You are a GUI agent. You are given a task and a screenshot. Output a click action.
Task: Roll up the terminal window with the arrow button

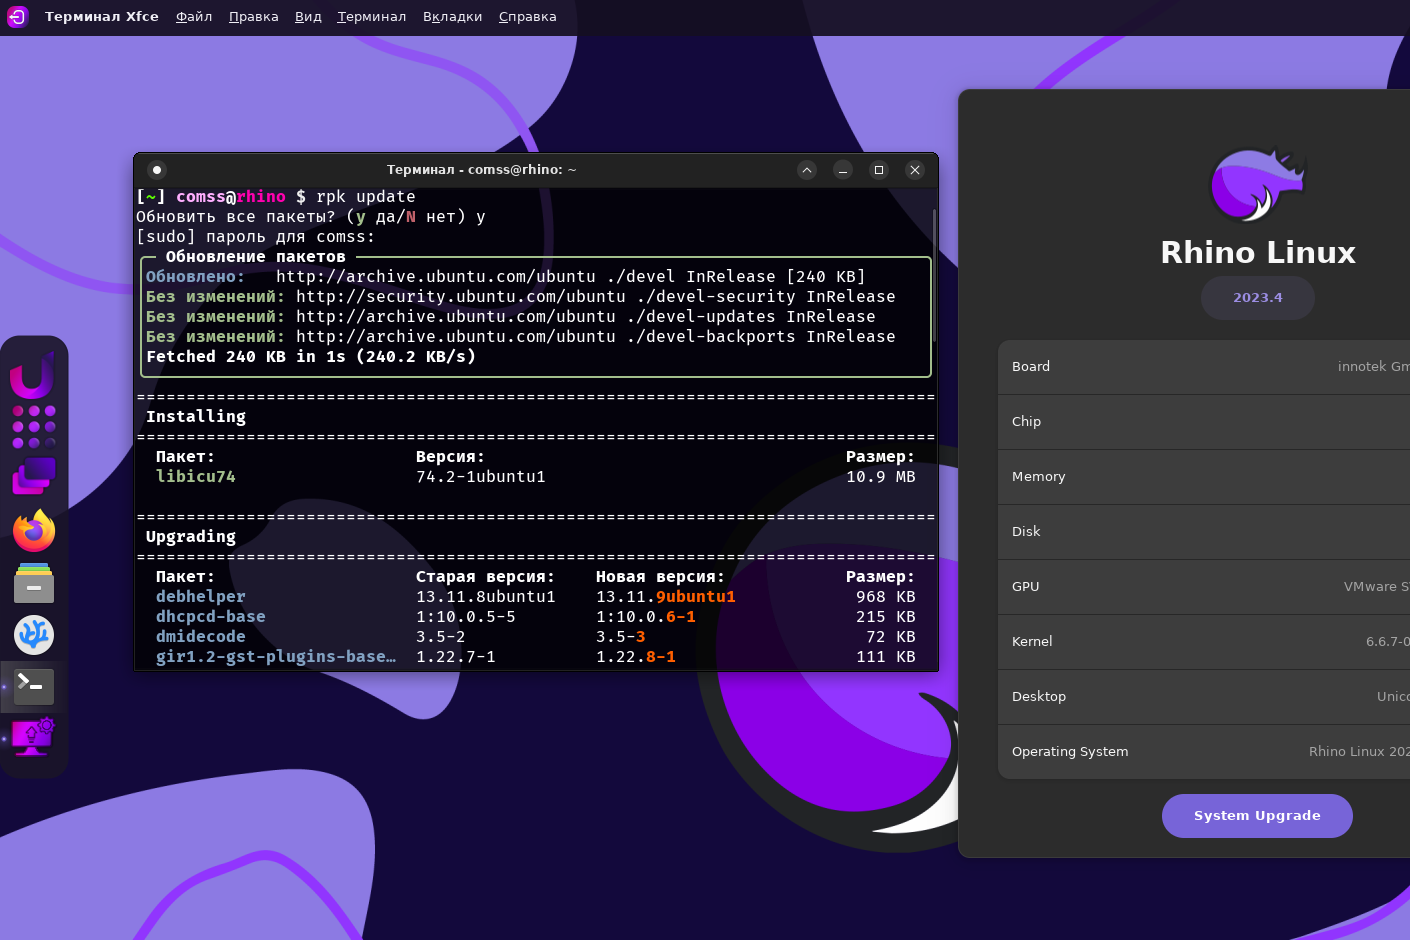coord(807,170)
